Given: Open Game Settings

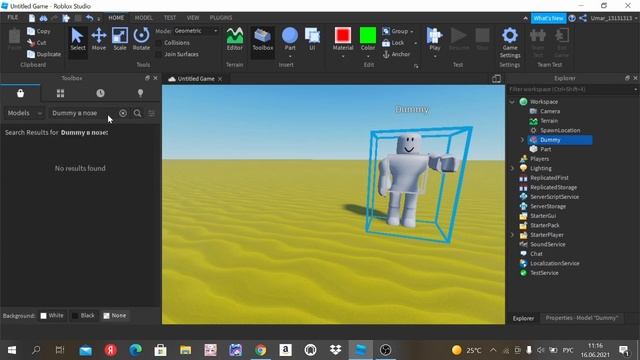Looking at the screenshot, I should tap(510, 42).
